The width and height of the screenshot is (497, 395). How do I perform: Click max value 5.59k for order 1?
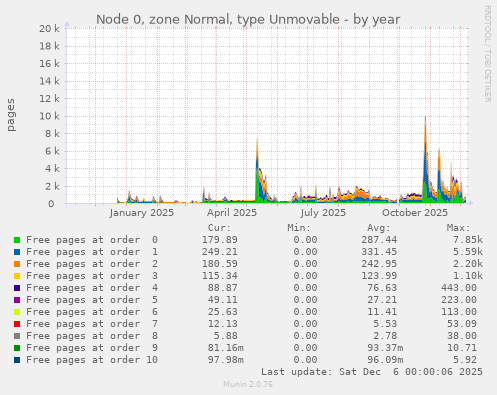[x=468, y=252]
